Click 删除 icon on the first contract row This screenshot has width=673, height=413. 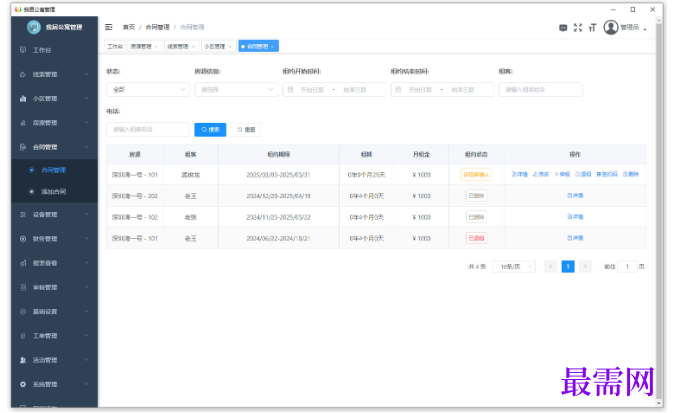(631, 174)
